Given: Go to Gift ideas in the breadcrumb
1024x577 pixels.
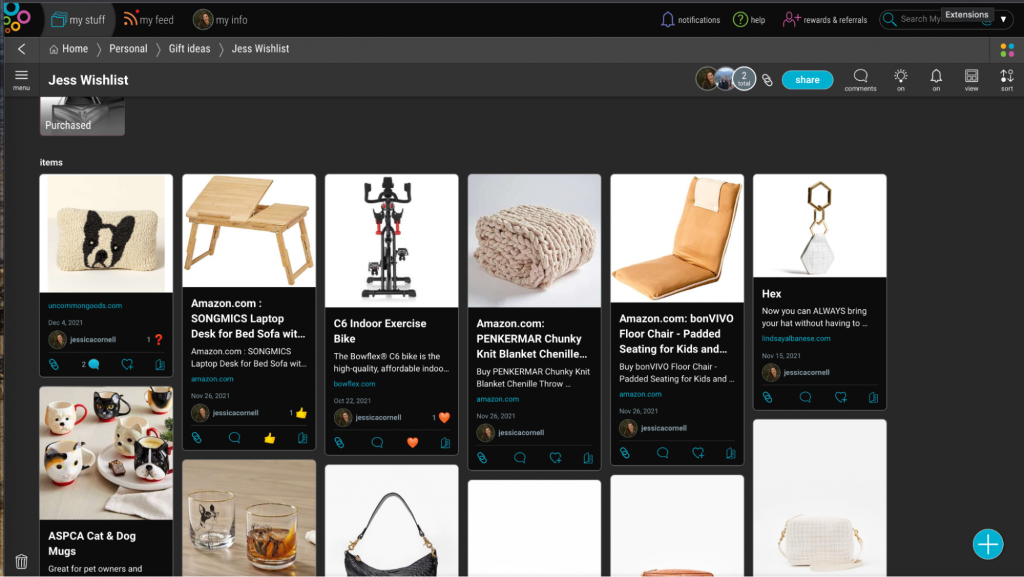Looking at the screenshot, I should (x=189, y=49).
